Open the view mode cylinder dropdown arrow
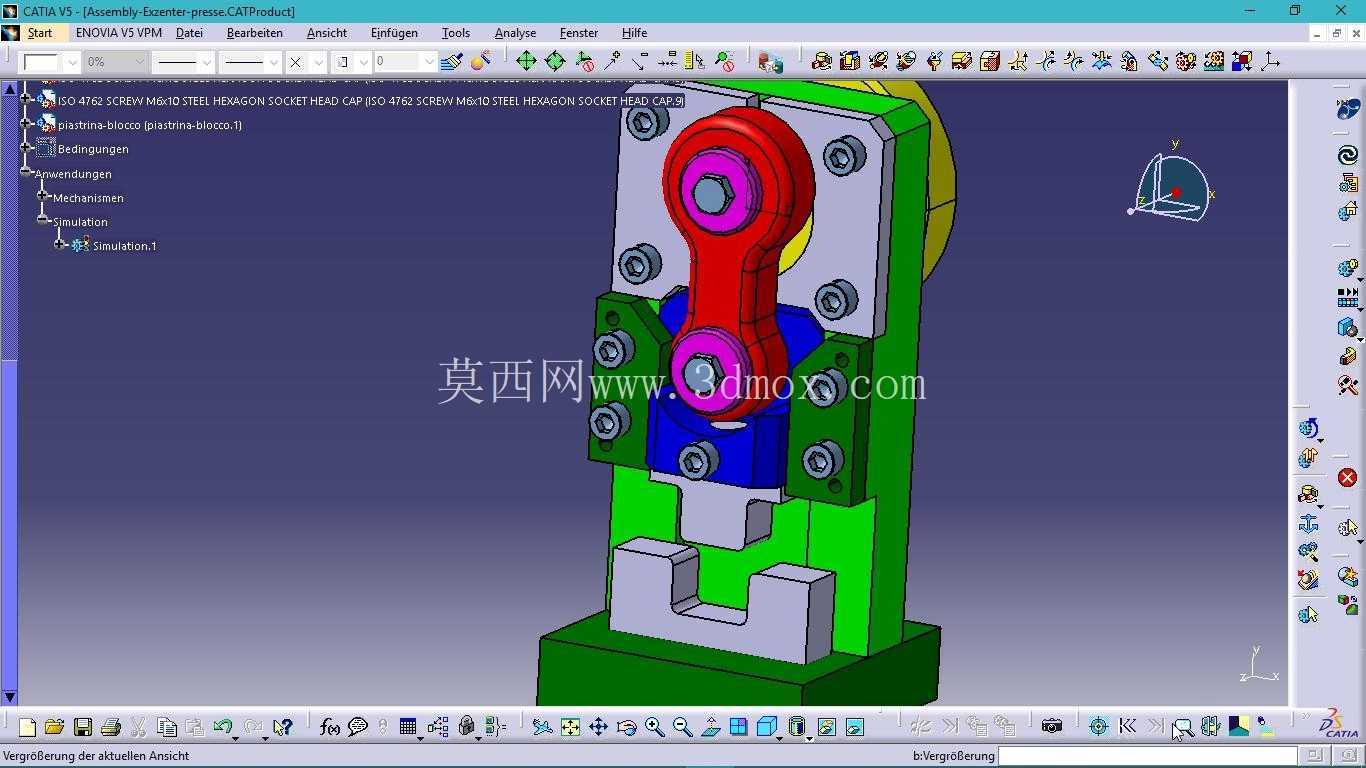 [x=808, y=737]
